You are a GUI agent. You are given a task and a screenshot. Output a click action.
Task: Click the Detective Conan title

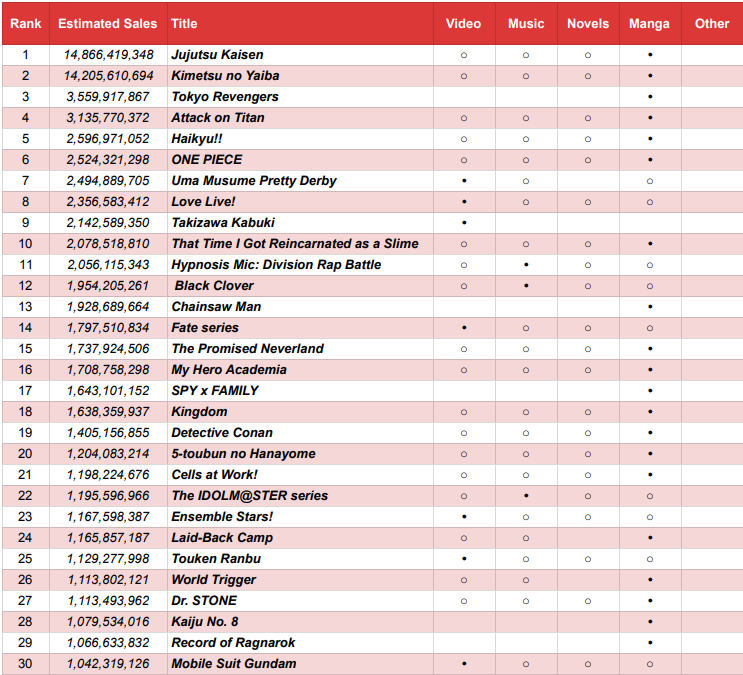coord(222,433)
